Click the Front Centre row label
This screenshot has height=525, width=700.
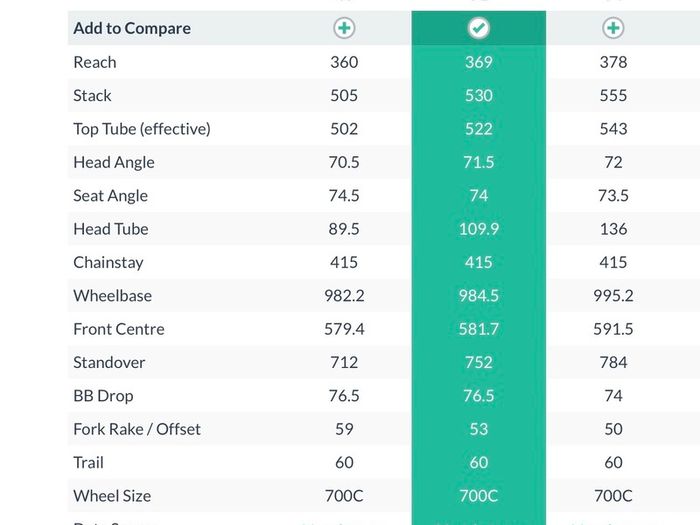click(x=119, y=329)
